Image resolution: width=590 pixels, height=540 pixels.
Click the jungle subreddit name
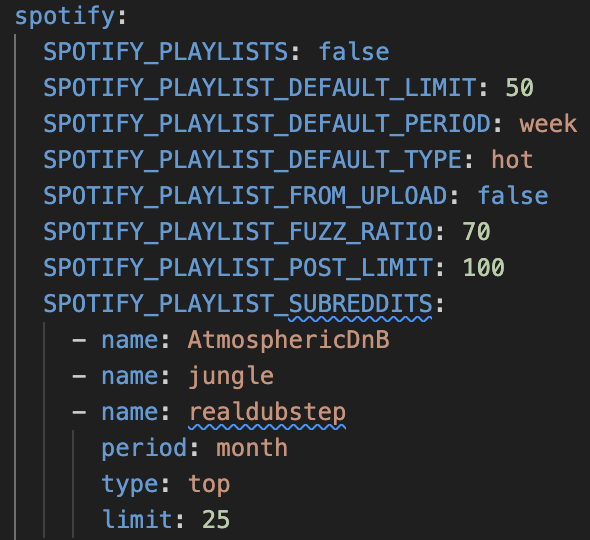[x=231, y=376]
